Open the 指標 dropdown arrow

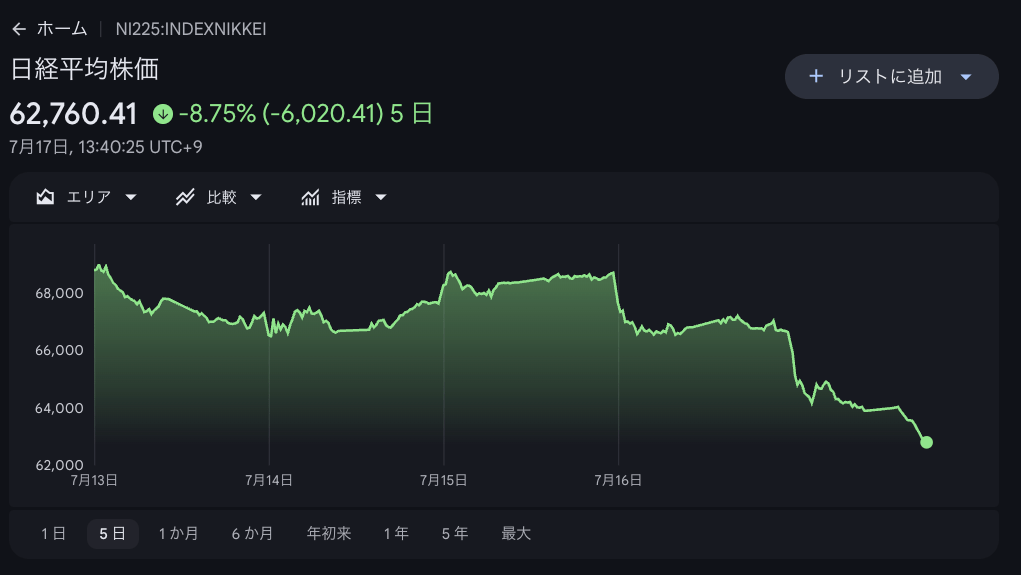[381, 197]
